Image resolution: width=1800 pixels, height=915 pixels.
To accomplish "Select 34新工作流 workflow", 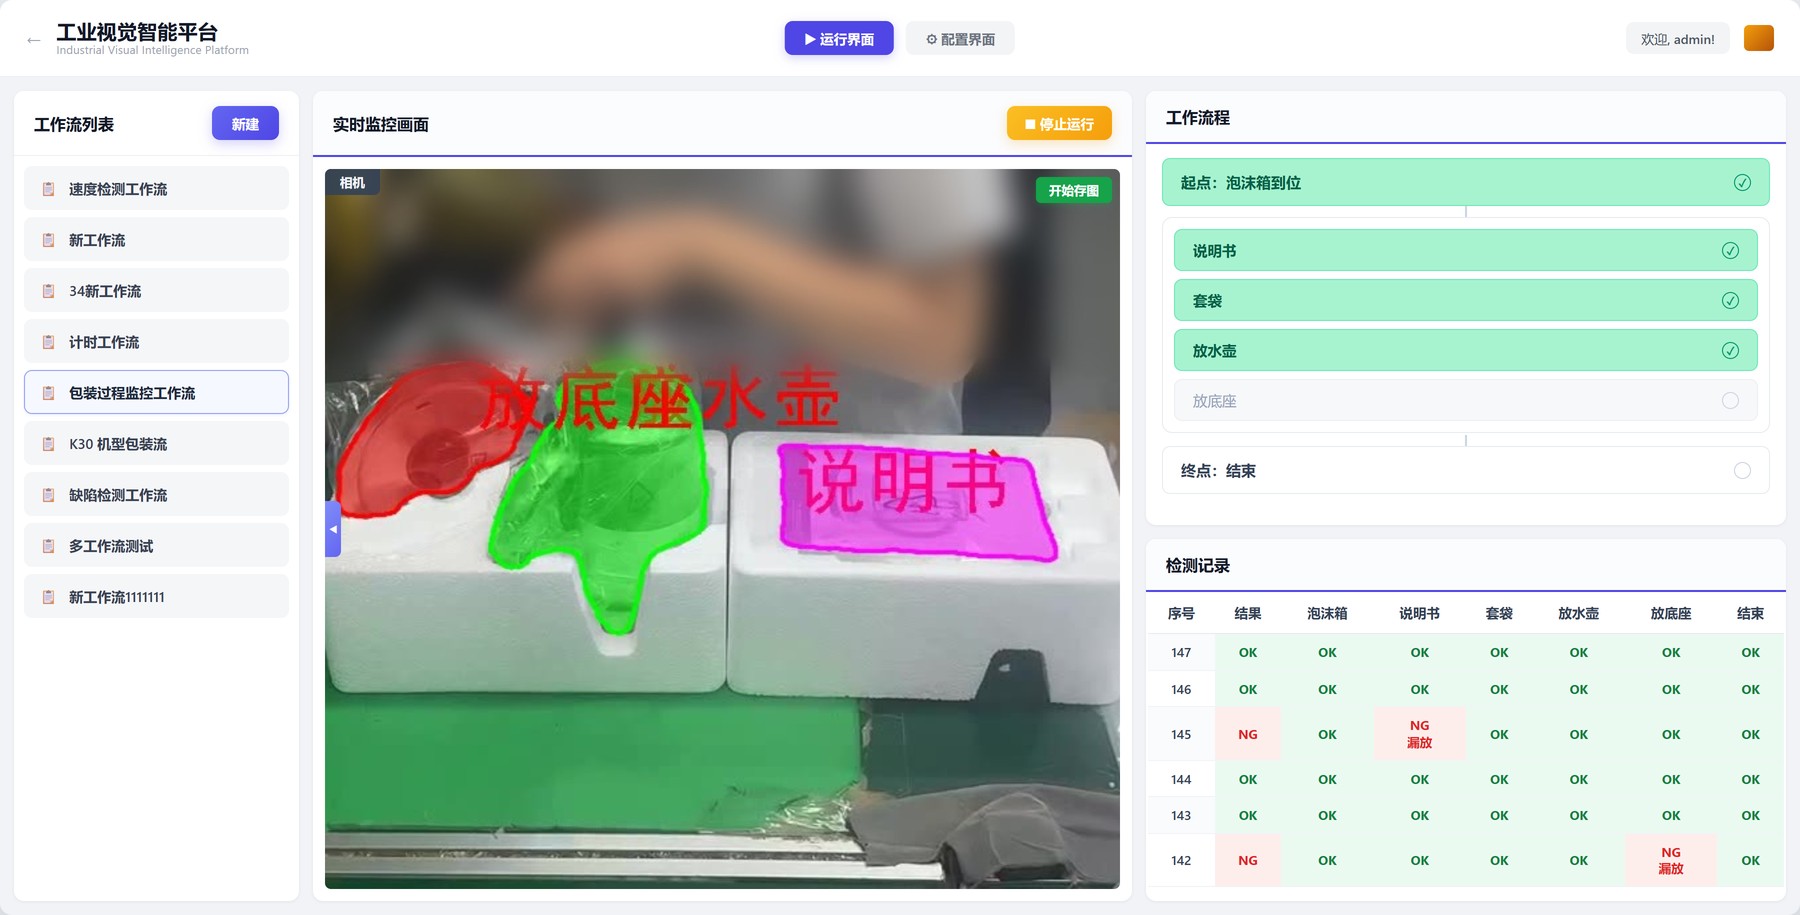I will (x=156, y=291).
